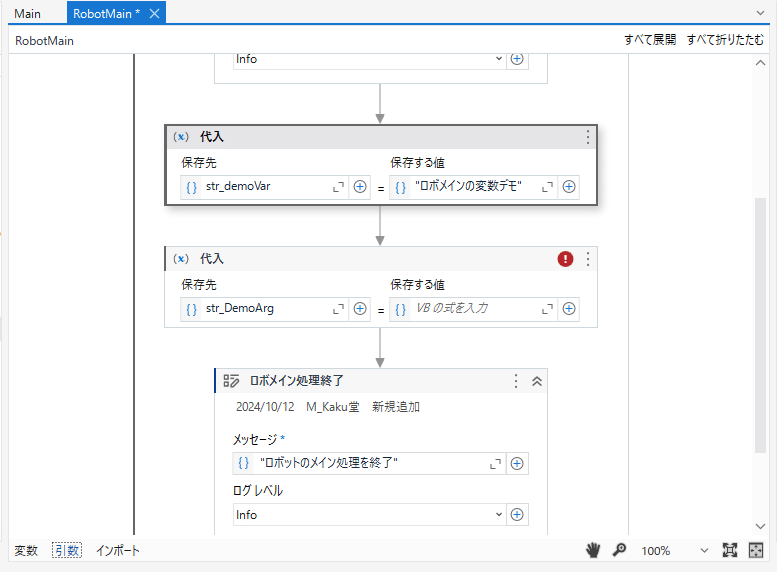Click the "ロボメインの変数デモ" value field
Viewport: 777px width, 572px height.
[475, 186]
